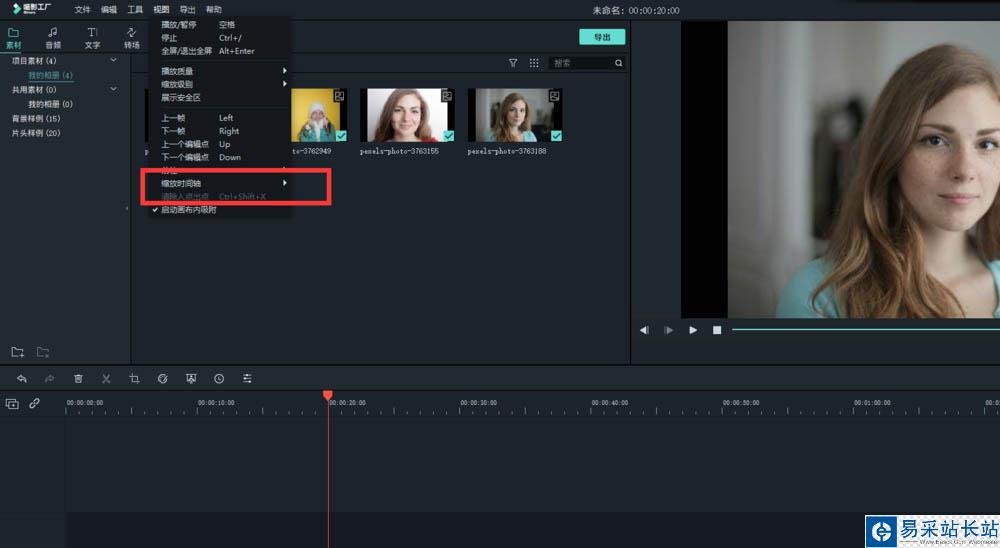
Task: Click the new folder icon
Action: 18,352
